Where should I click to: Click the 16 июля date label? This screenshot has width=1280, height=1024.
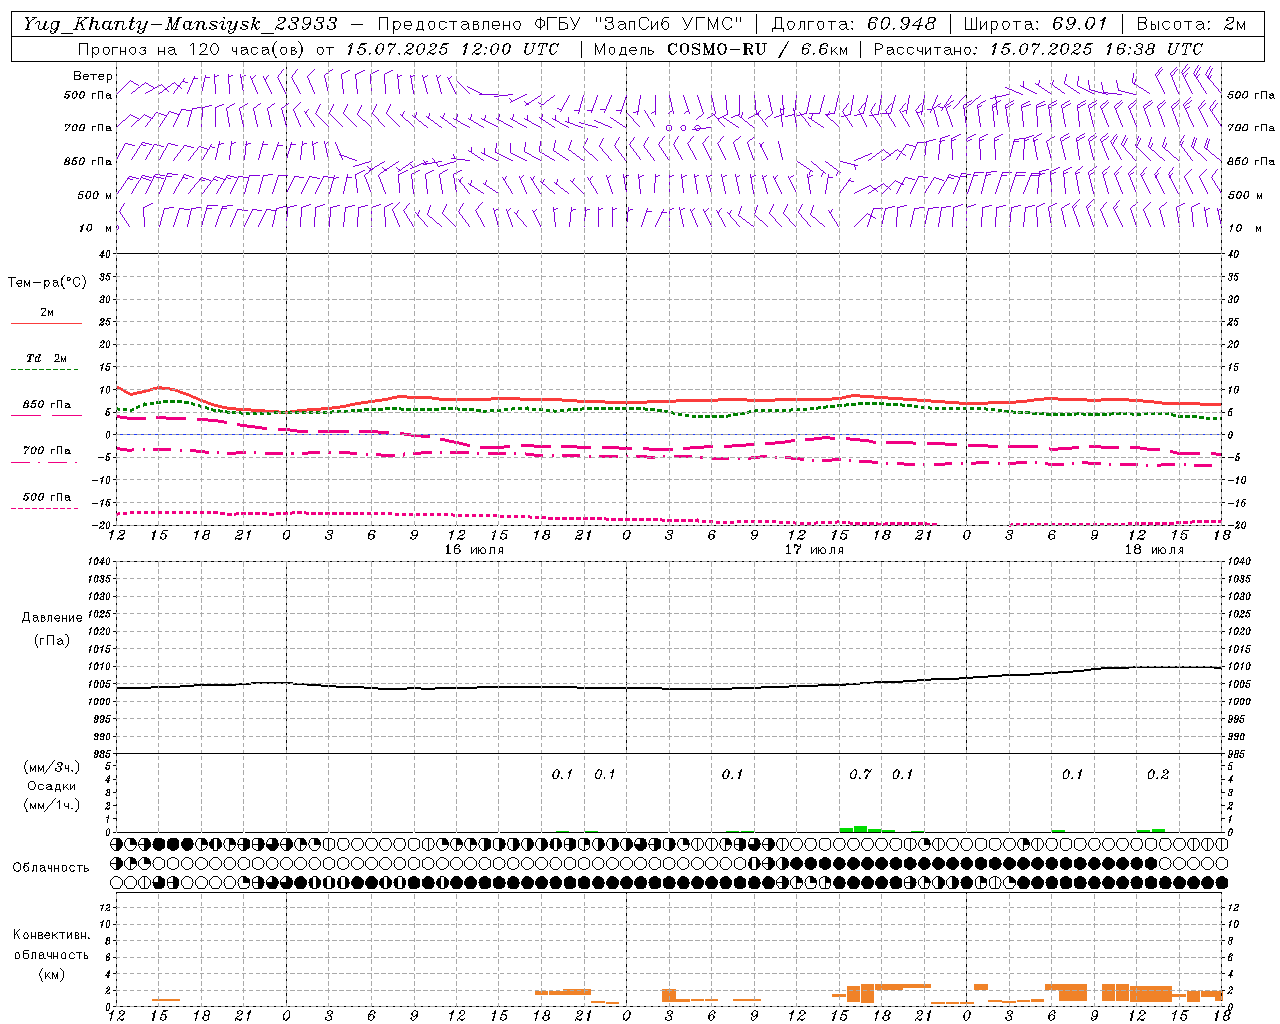tap(475, 550)
